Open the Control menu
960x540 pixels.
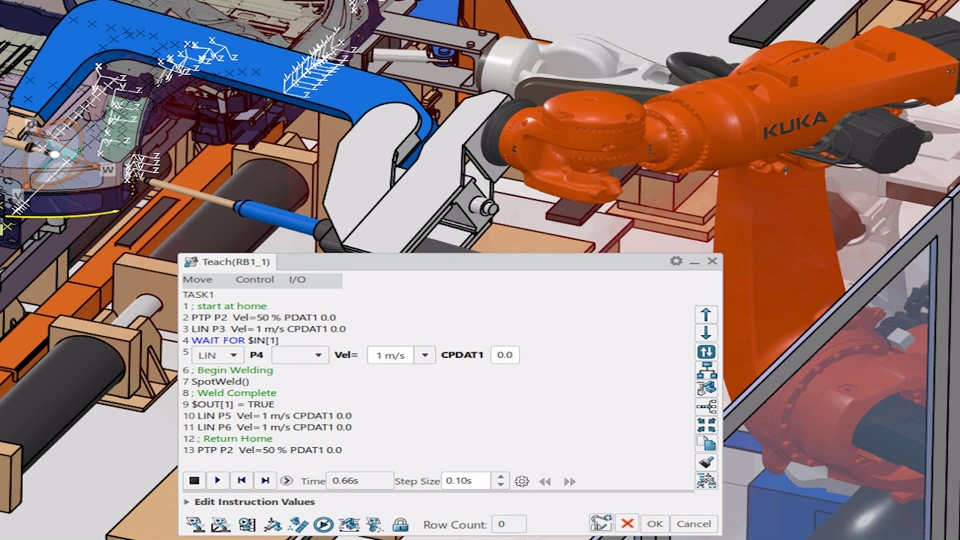(x=255, y=279)
